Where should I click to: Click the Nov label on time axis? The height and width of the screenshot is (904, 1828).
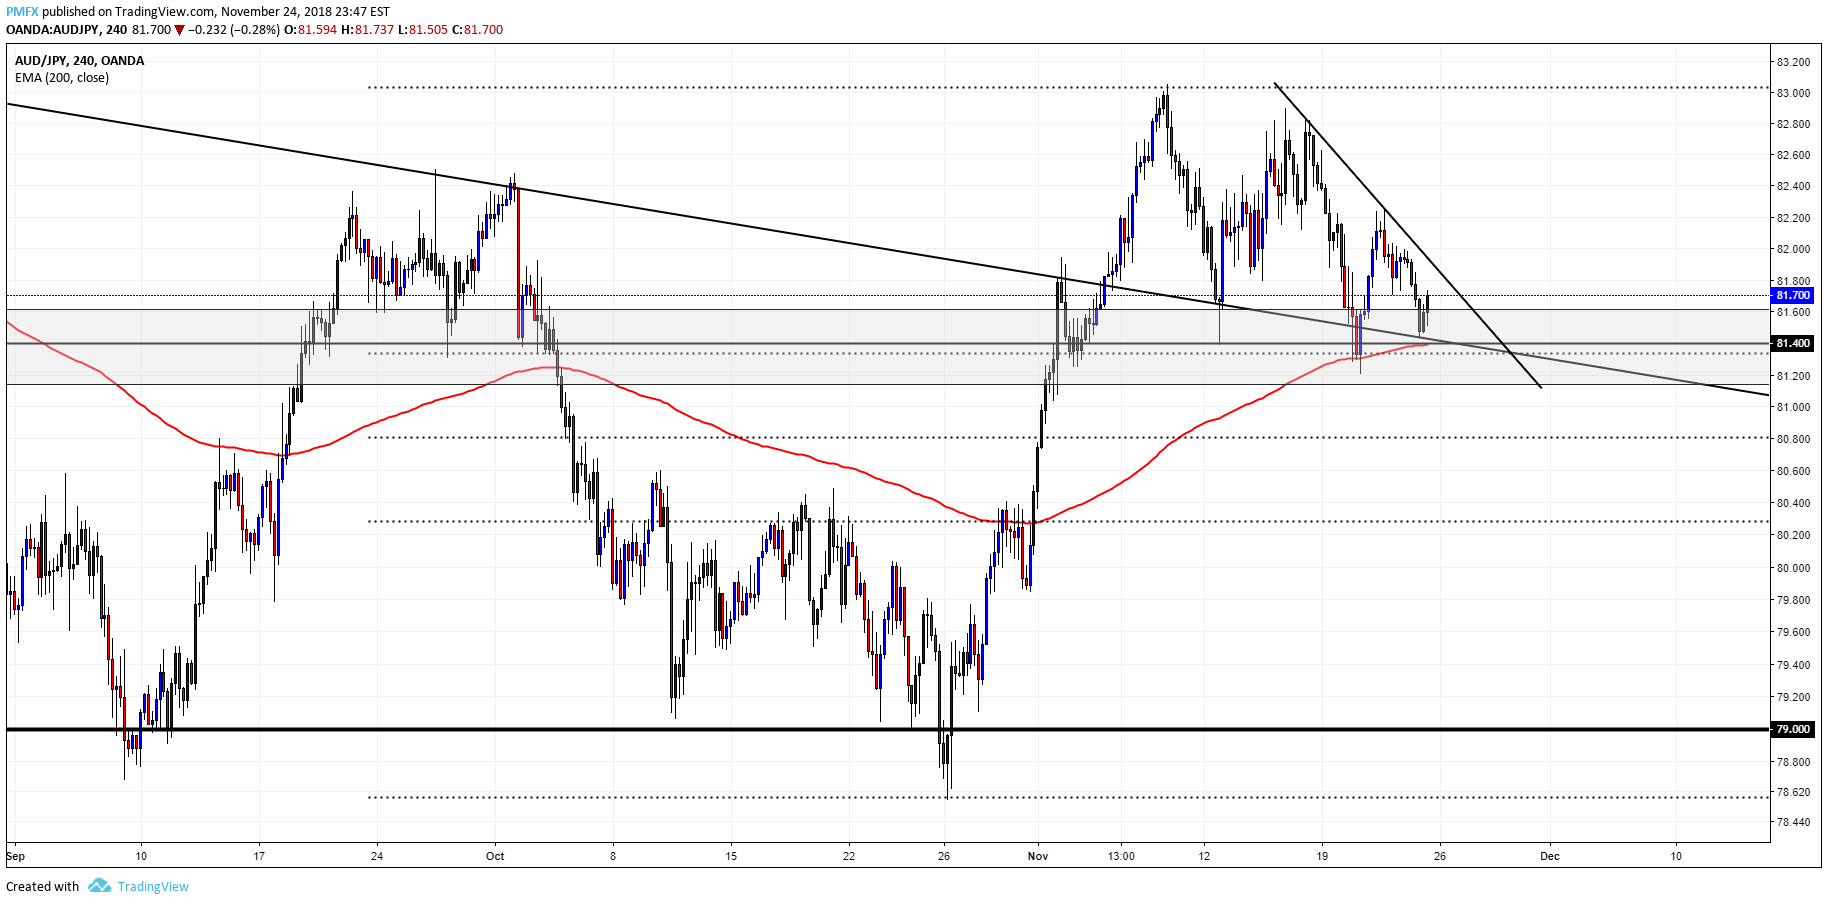(1038, 856)
